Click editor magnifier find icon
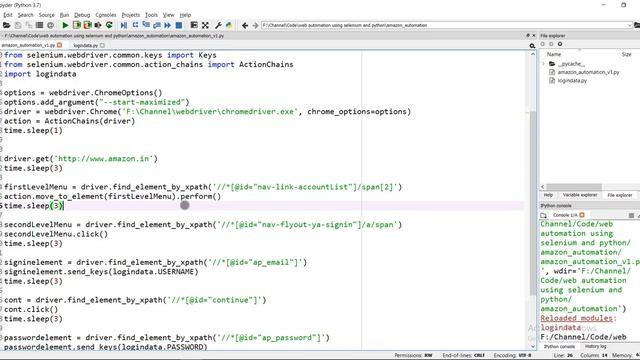Viewport: 640px width, 360px height. tap(532, 46)
